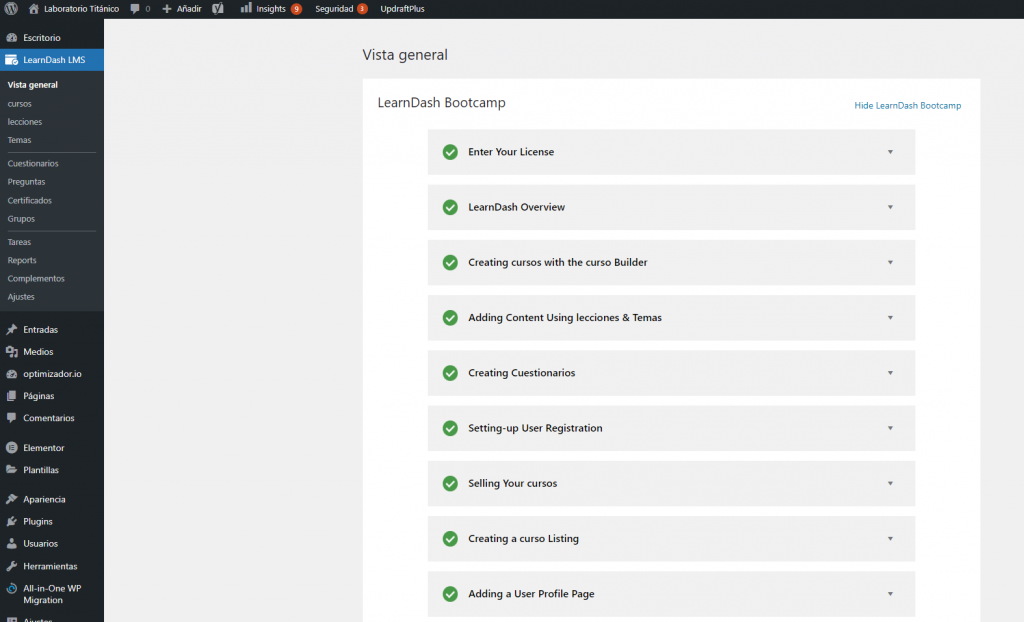Open the Complementos submenu item
The image size is (1024, 622).
[36, 278]
